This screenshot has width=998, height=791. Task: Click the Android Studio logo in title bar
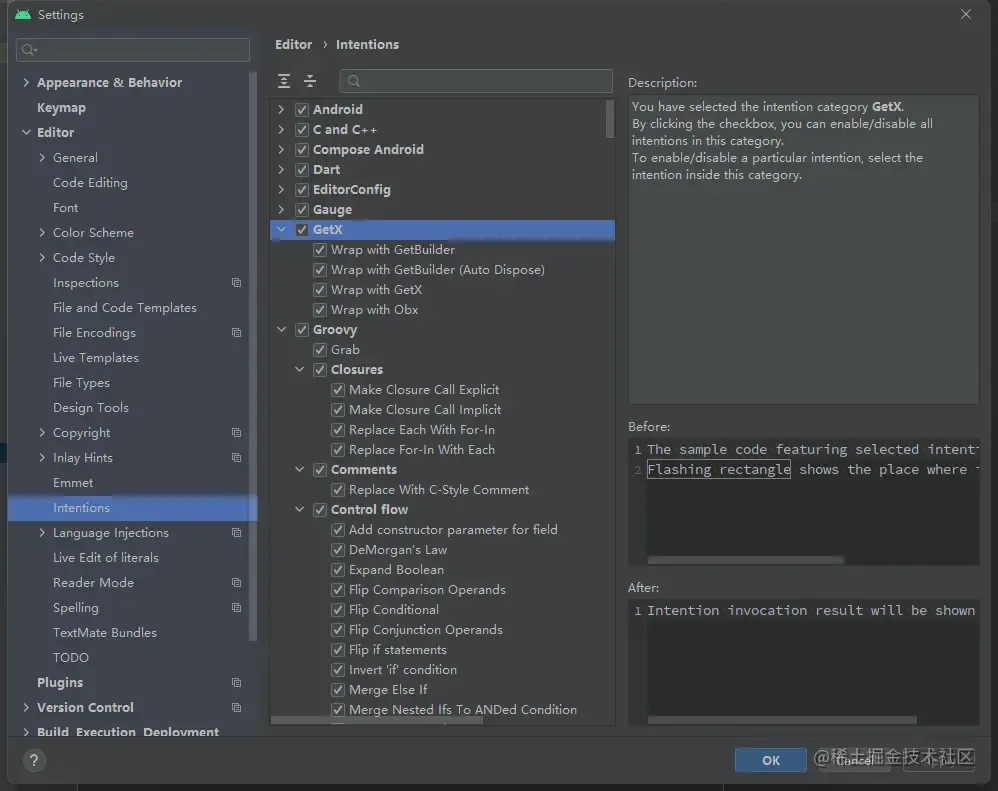pos(23,14)
